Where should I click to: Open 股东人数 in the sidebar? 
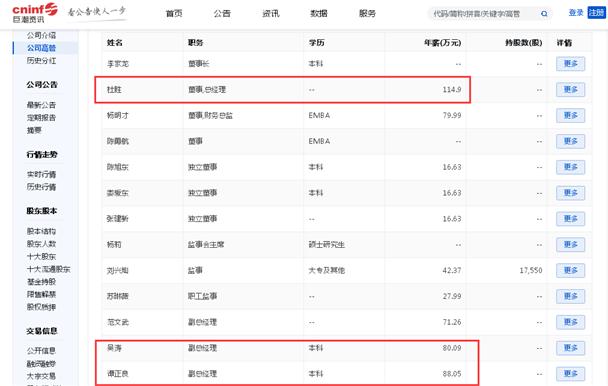(41, 244)
